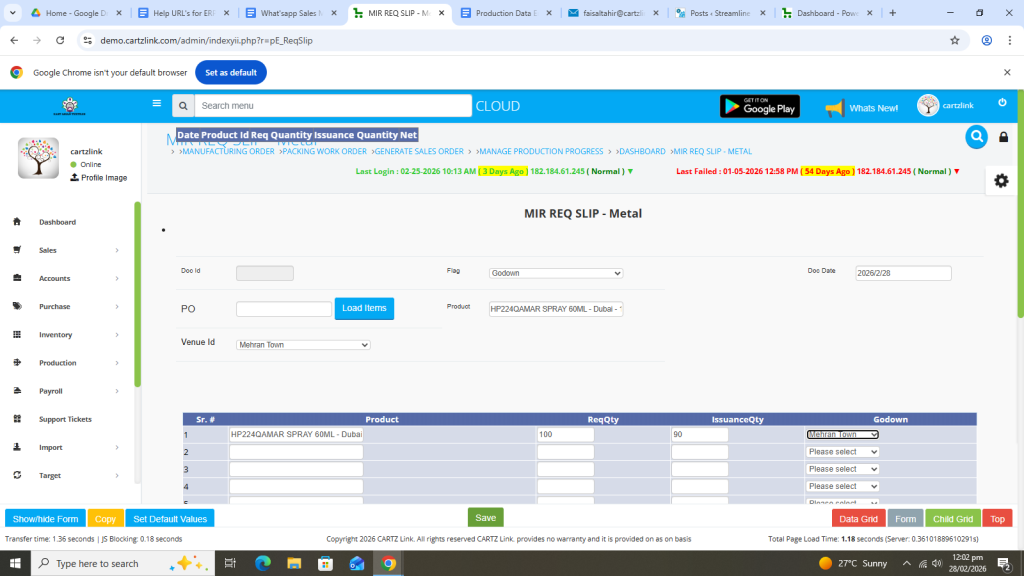This screenshot has width=1024, height=576.
Task: Expand the Sales sidebar menu
Action: pos(66,250)
